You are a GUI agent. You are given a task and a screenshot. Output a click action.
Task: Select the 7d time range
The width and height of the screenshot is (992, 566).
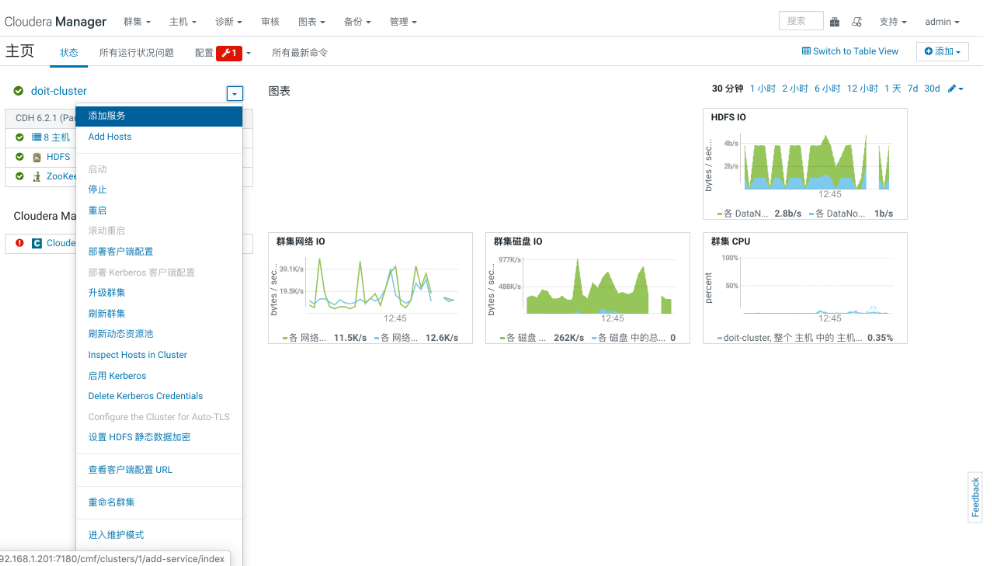[912, 89]
